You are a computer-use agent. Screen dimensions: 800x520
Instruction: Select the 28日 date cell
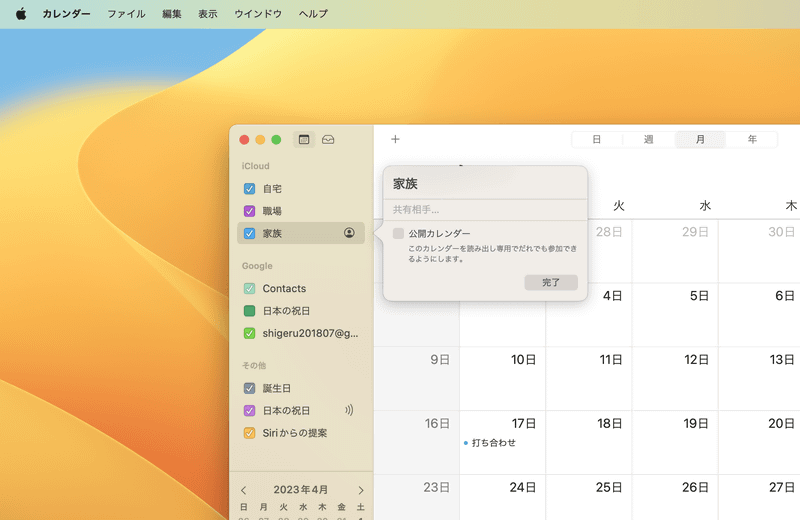click(610, 251)
